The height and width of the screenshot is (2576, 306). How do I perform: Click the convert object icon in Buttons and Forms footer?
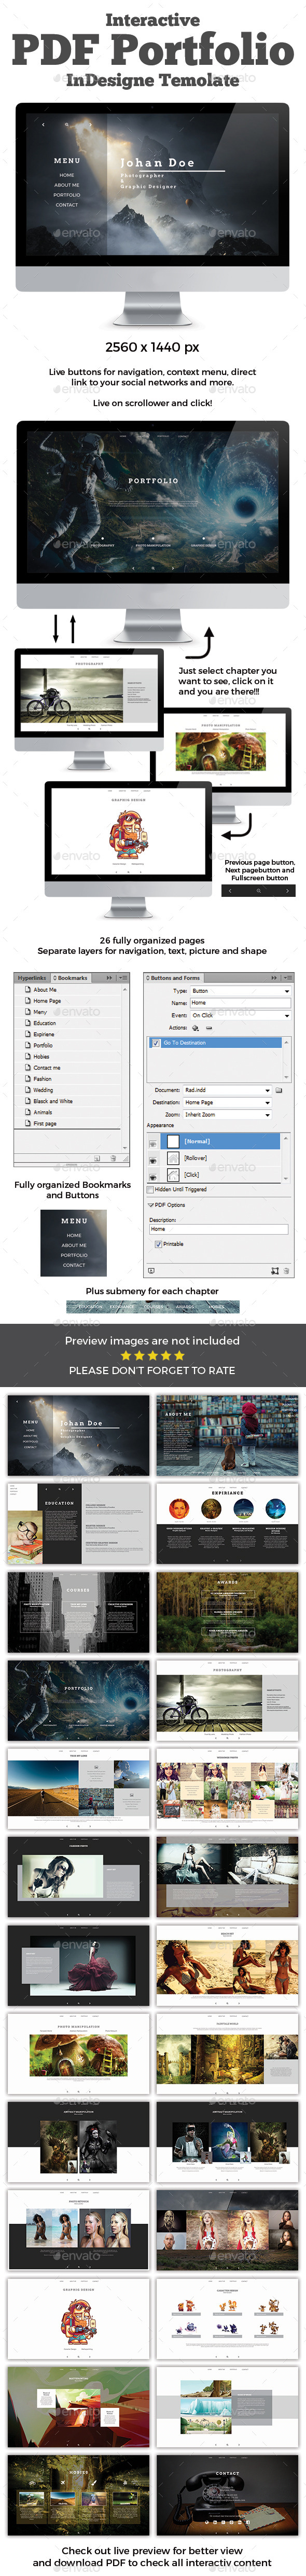[x=274, y=1270]
